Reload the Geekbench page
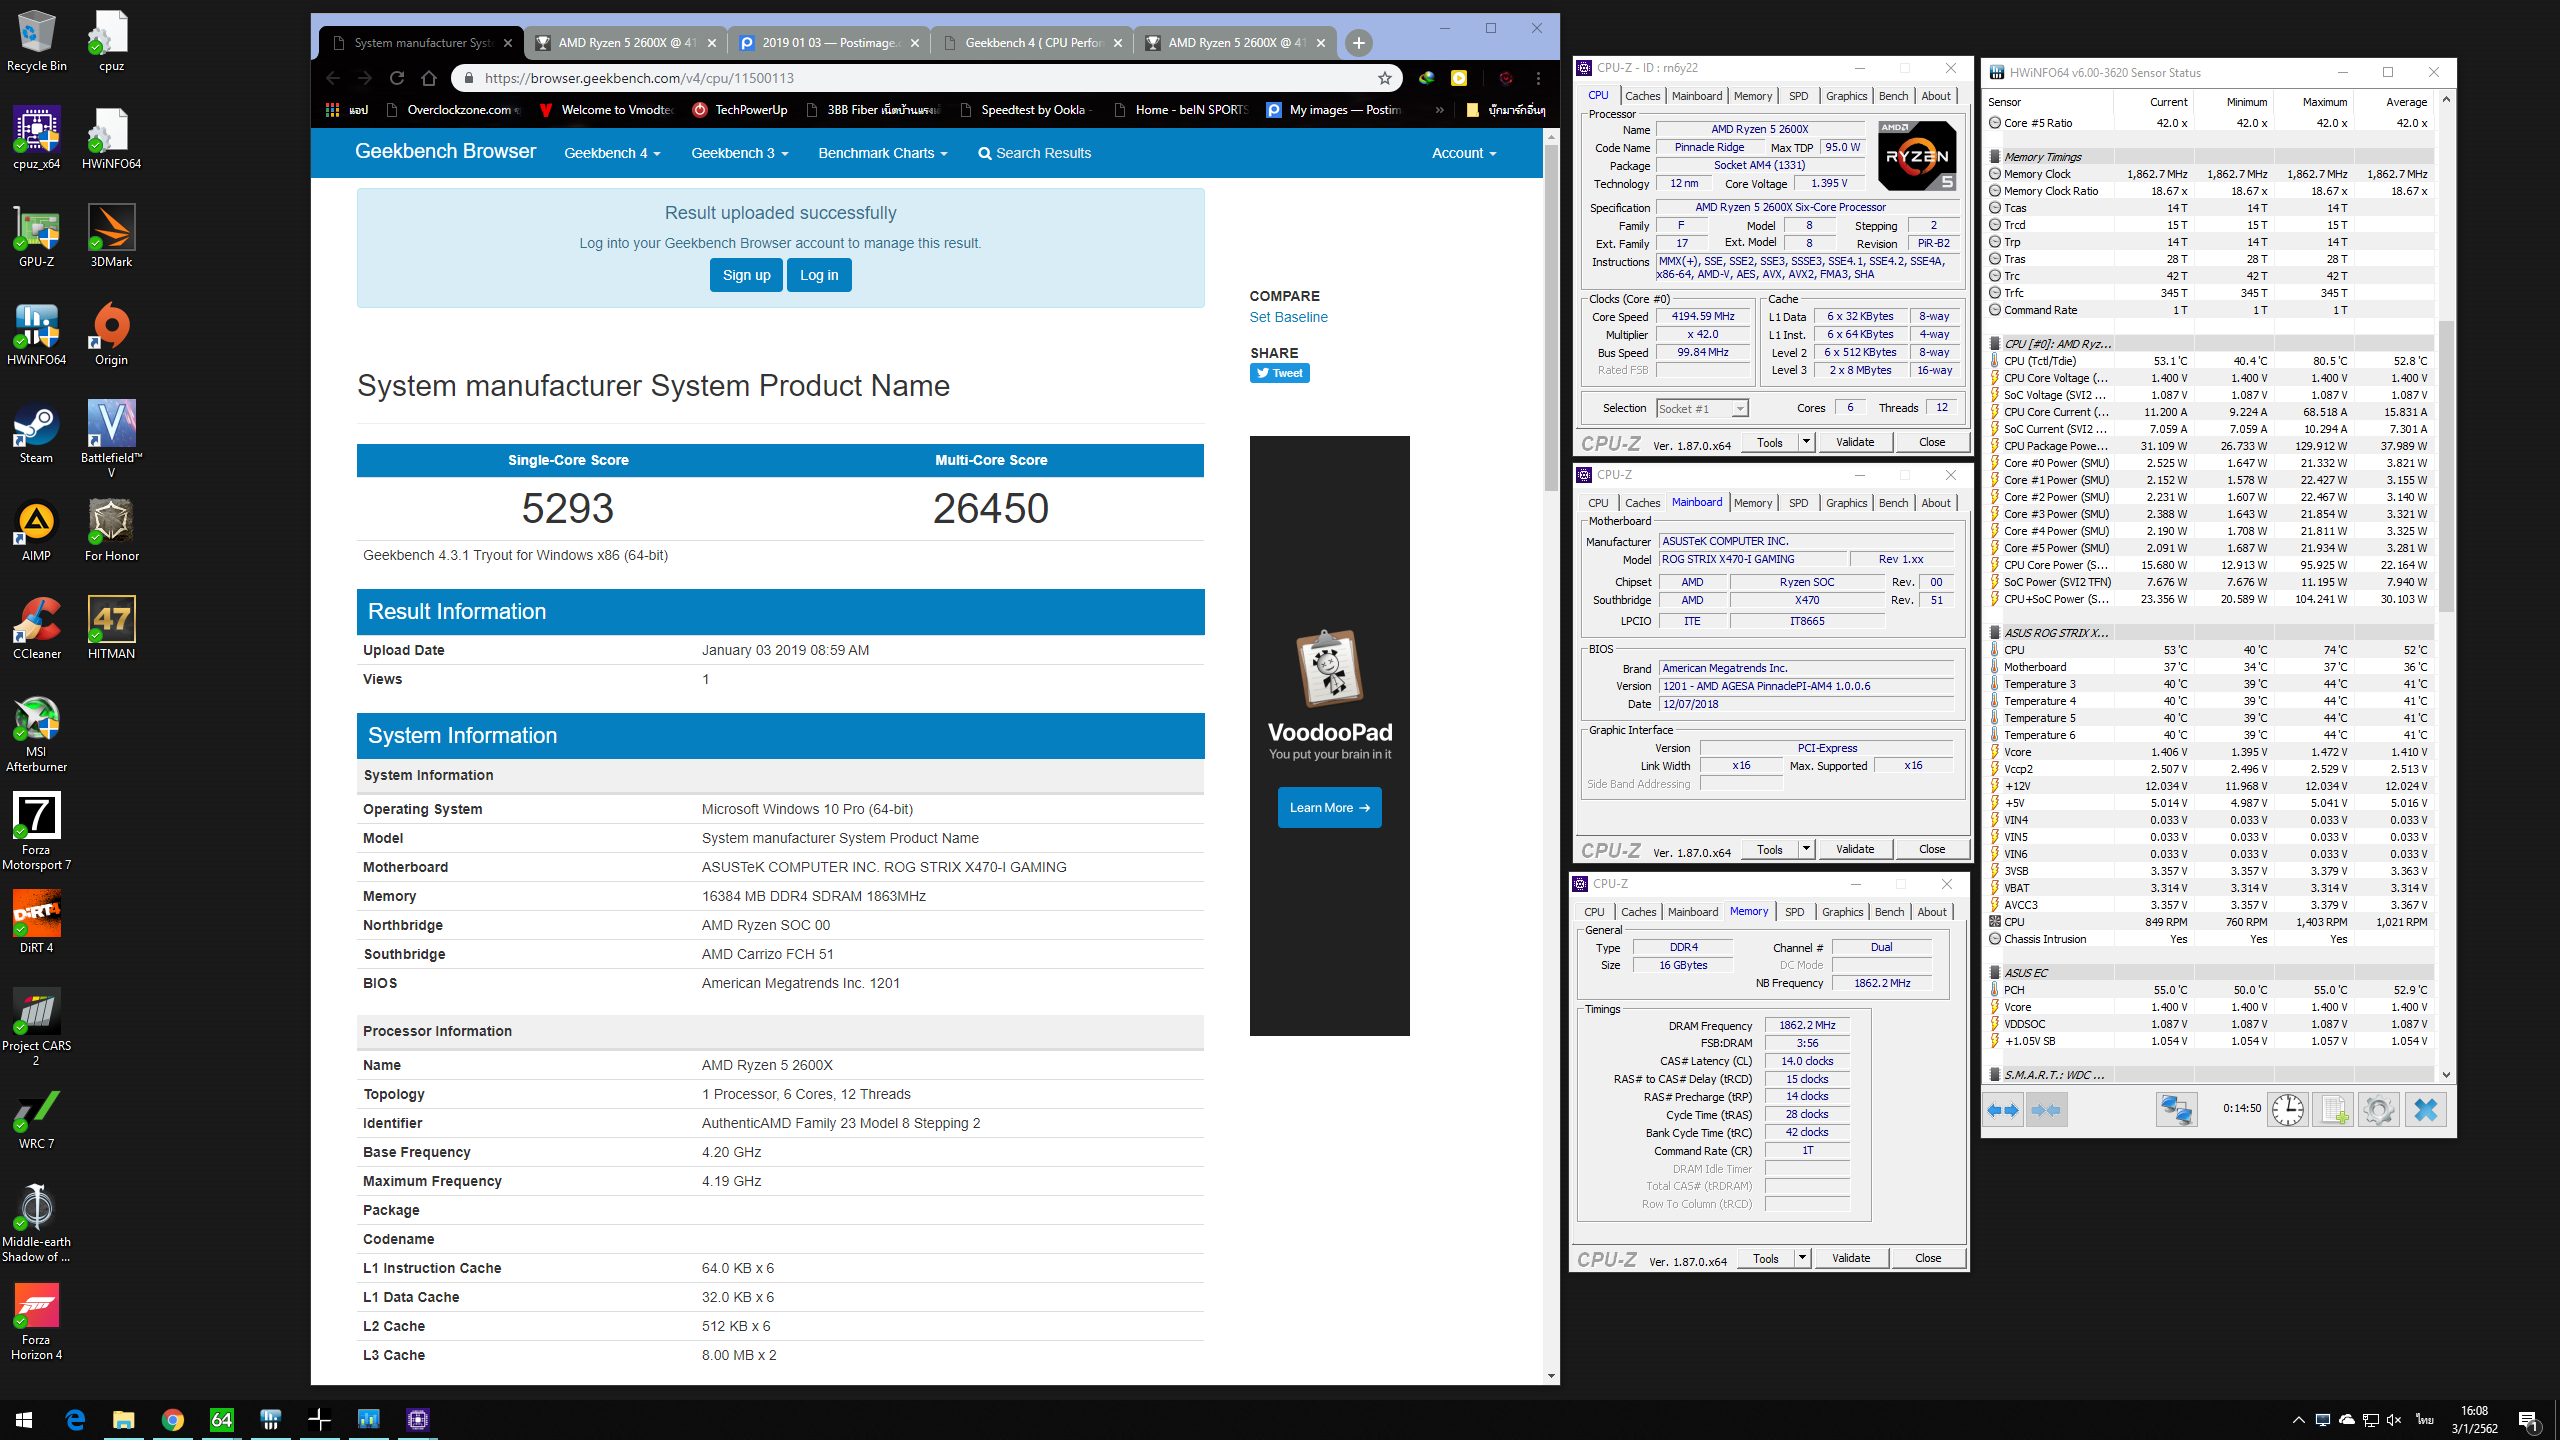The height and width of the screenshot is (1440, 2560). (397, 78)
